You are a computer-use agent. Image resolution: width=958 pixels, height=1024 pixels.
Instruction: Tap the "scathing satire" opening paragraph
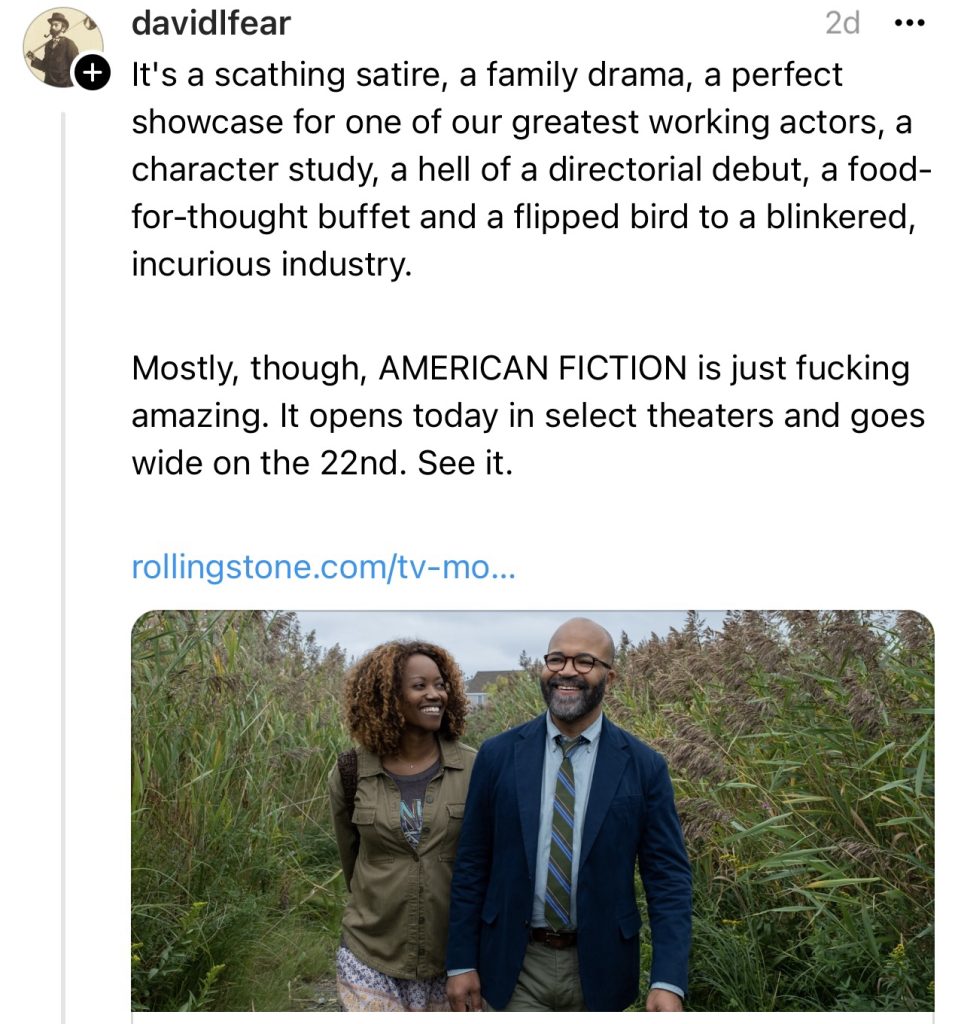coord(520,170)
